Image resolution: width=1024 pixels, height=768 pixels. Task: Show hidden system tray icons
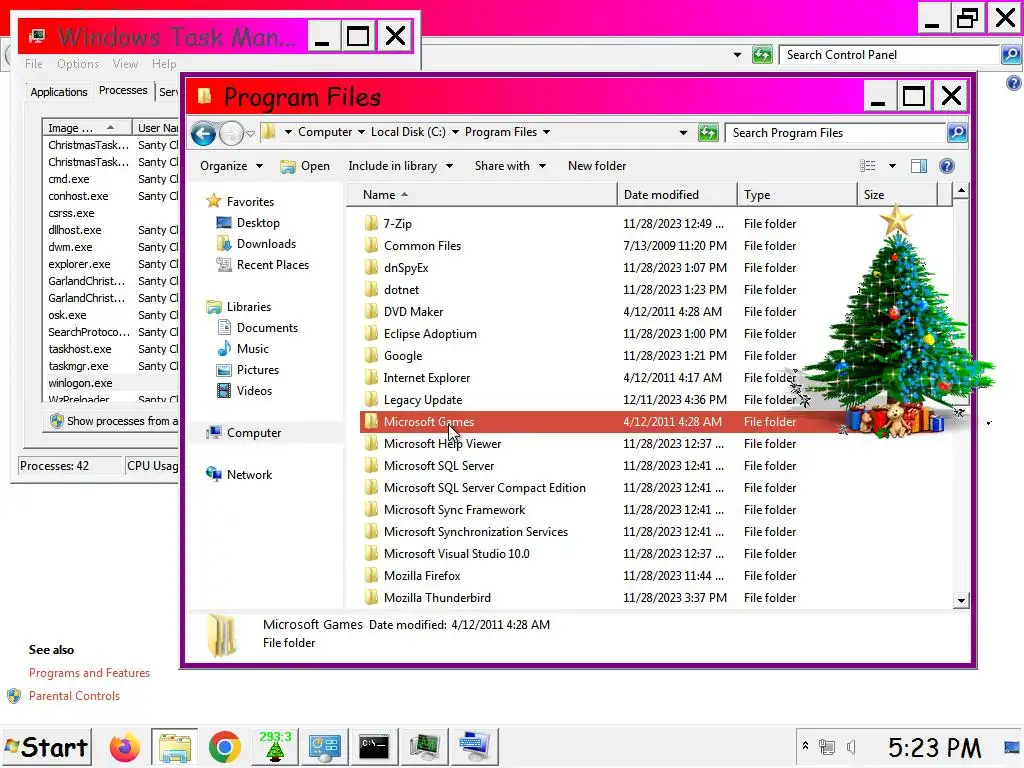click(x=805, y=746)
